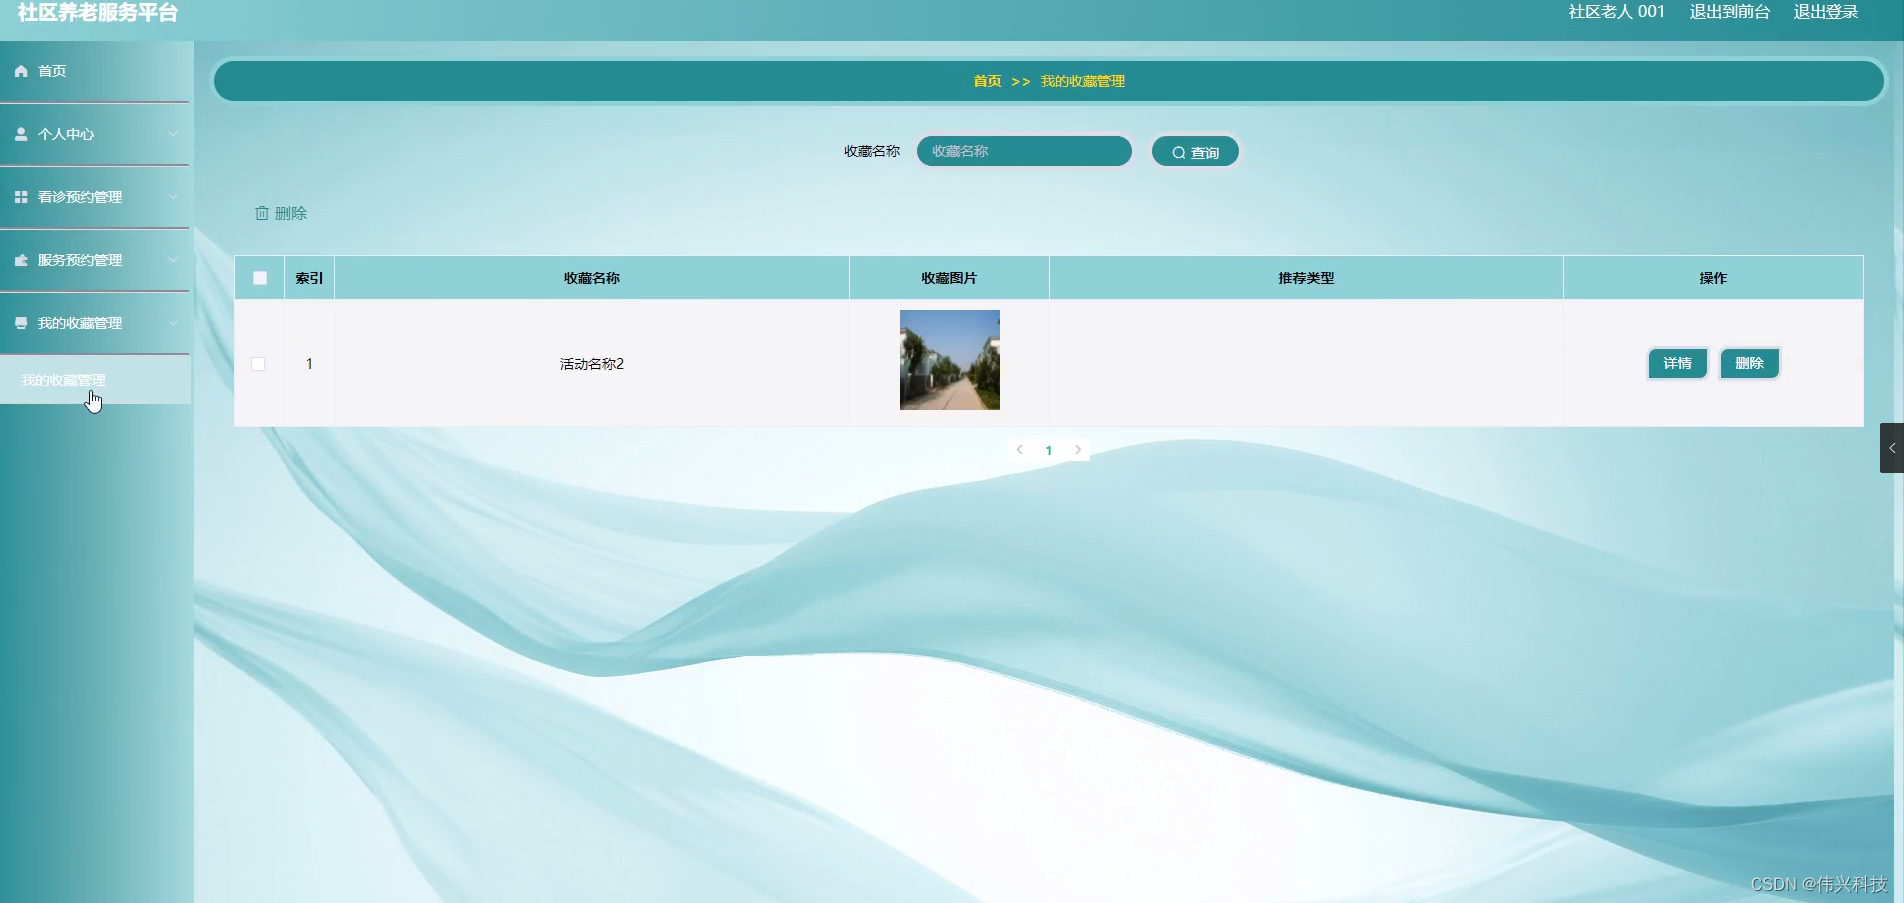Expand the 个人中心 sidebar menu
Viewport: 1904px width, 903px height.
tap(173, 133)
